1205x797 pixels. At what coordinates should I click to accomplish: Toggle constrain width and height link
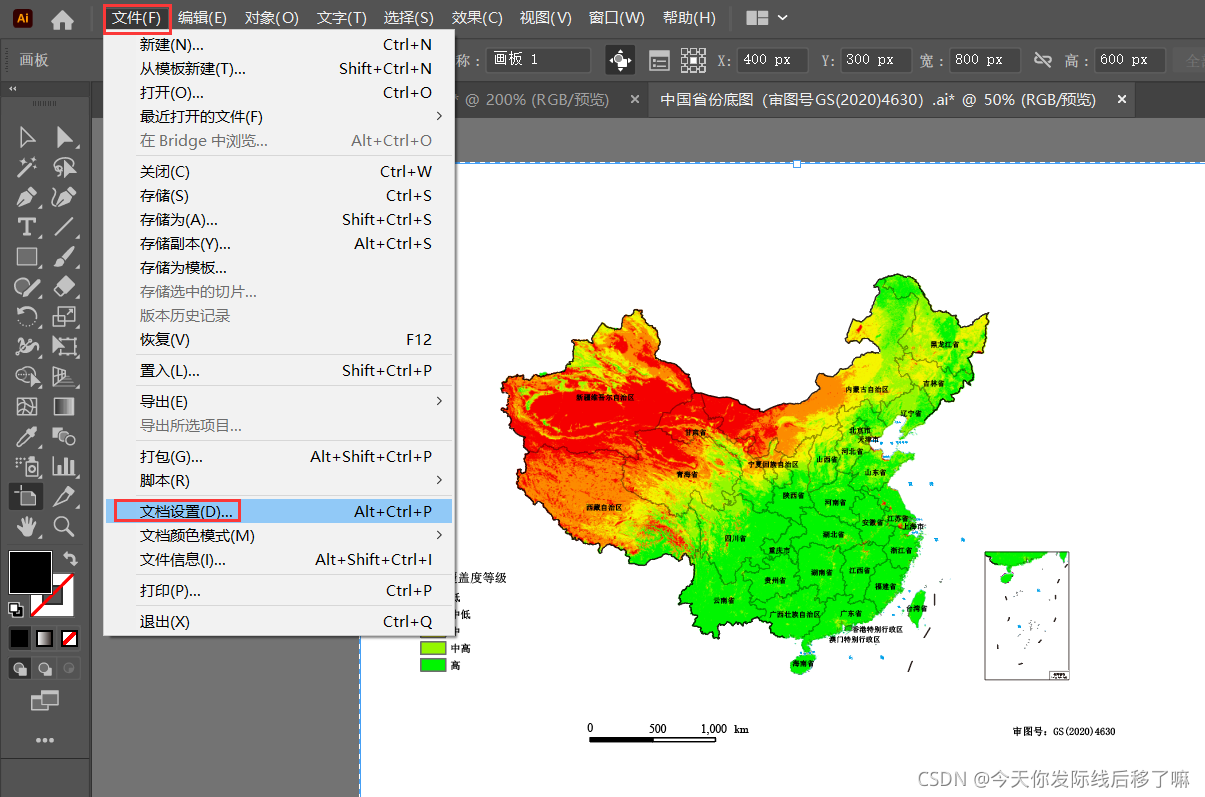tap(1043, 60)
